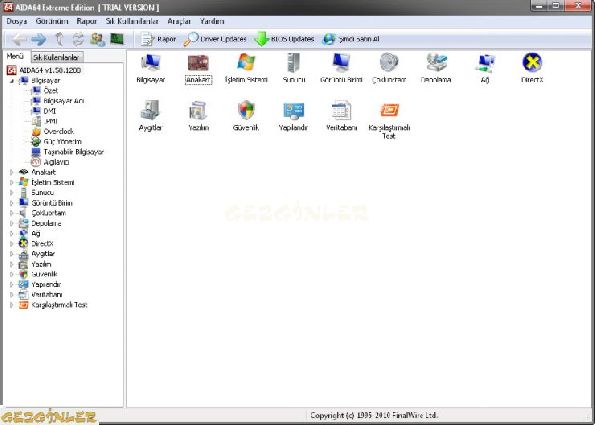Select DMI in the tree
The width and height of the screenshot is (595, 425).
point(44,111)
